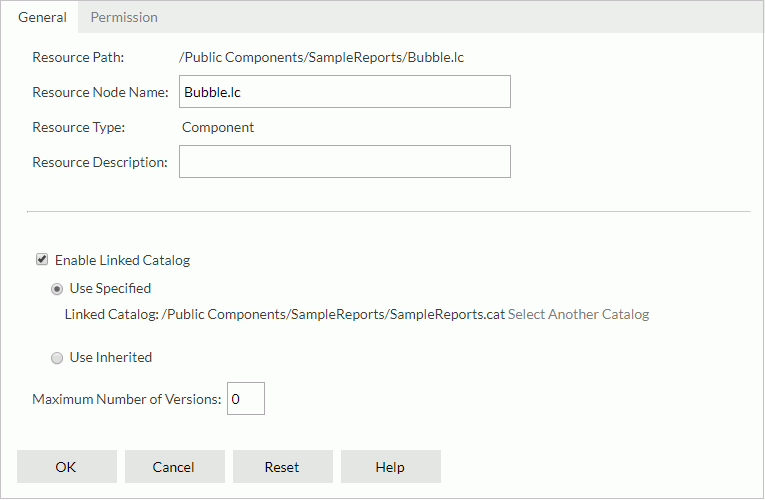This screenshot has width=765, height=500.
Task: Confirm with the OK button
Action: coord(67,467)
